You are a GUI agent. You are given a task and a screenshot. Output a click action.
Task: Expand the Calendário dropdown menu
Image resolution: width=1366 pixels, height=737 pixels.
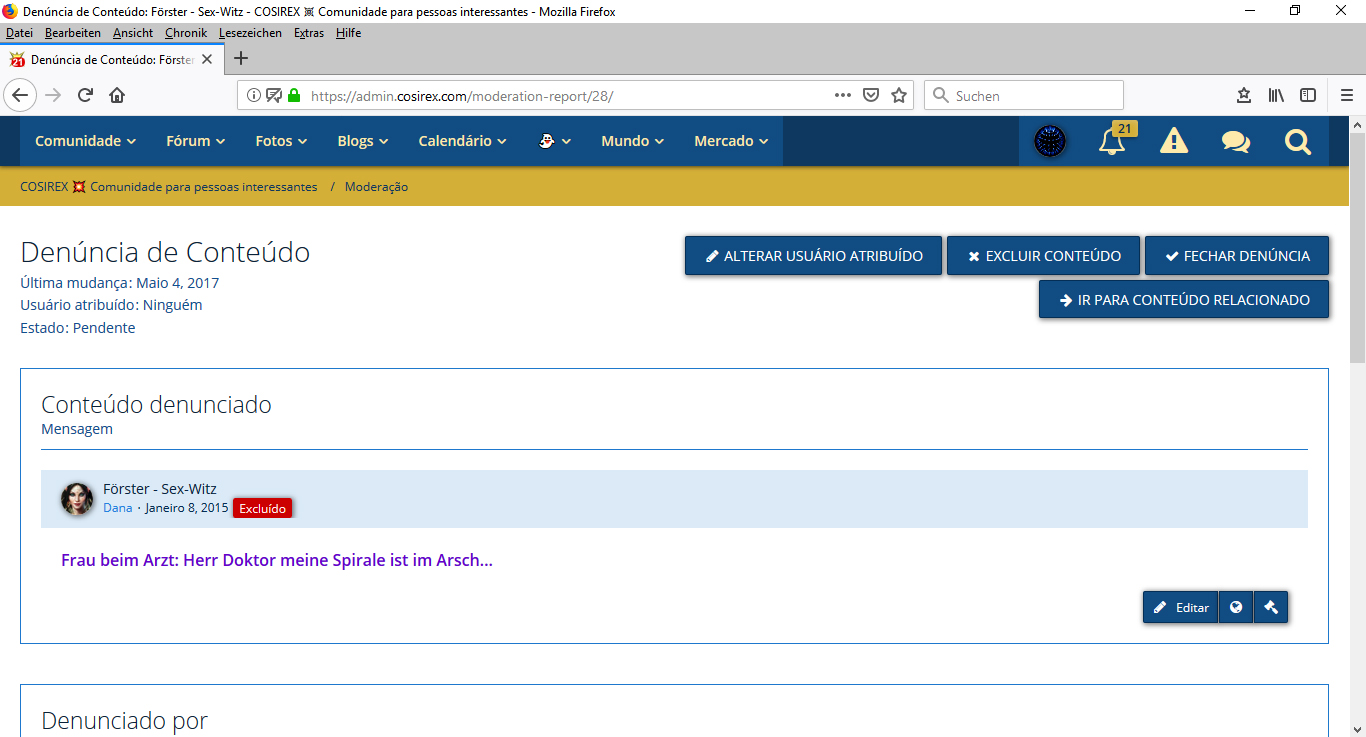(x=462, y=141)
